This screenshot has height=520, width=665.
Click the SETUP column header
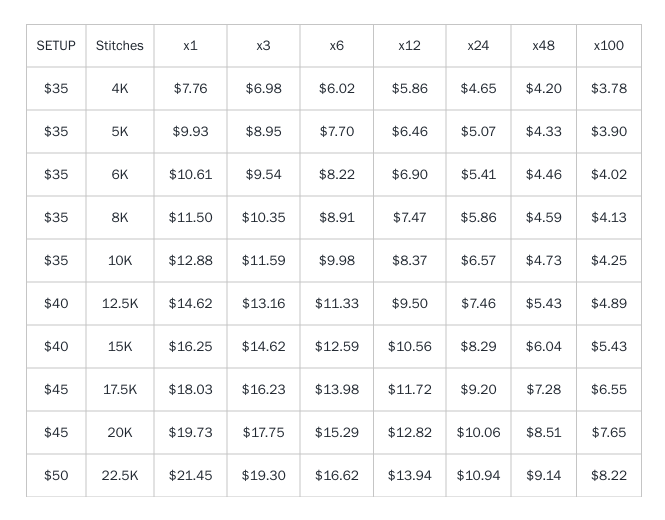pyautogui.click(x=56, y=45)
